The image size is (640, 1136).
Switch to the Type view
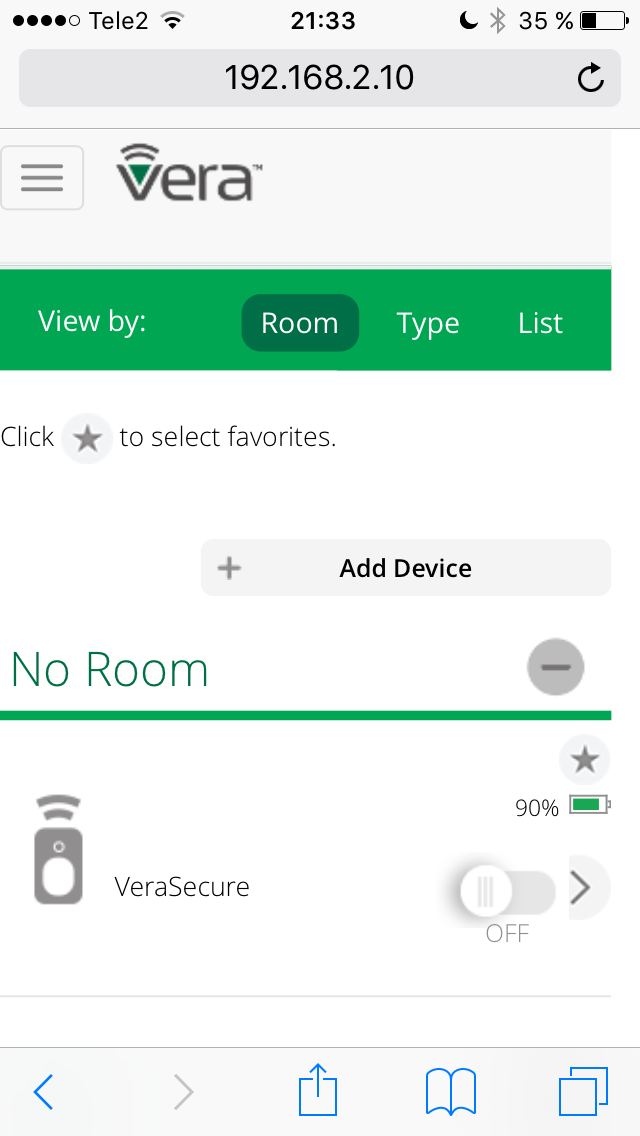coord(428,323)
